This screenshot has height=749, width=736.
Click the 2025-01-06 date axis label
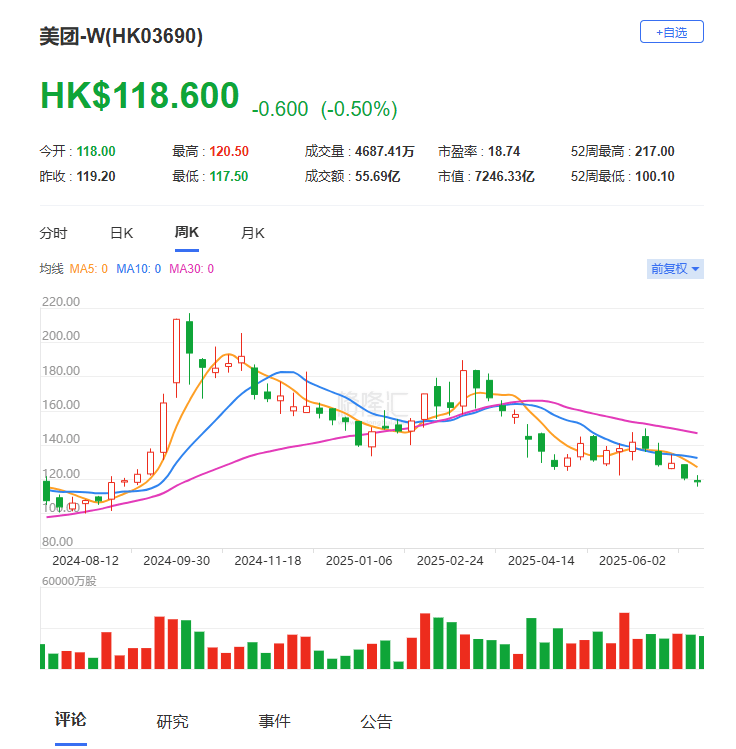tap(359, 560)
